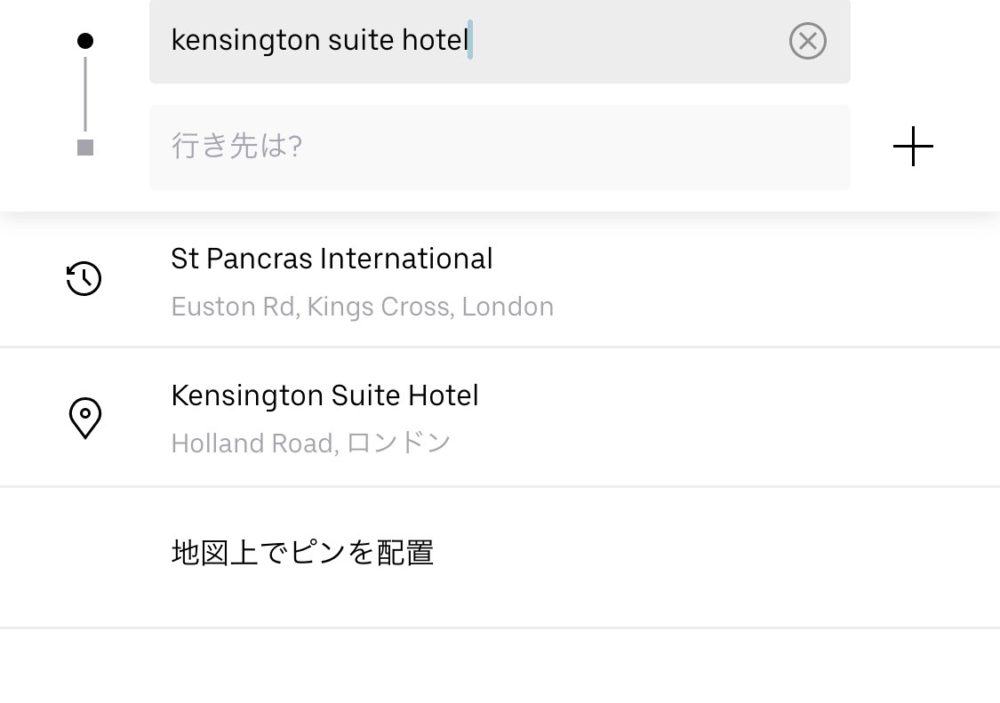Click the "Holland Road, ロンドン" address line
This screenshot has height=703, width=1000.
[311, 443]
